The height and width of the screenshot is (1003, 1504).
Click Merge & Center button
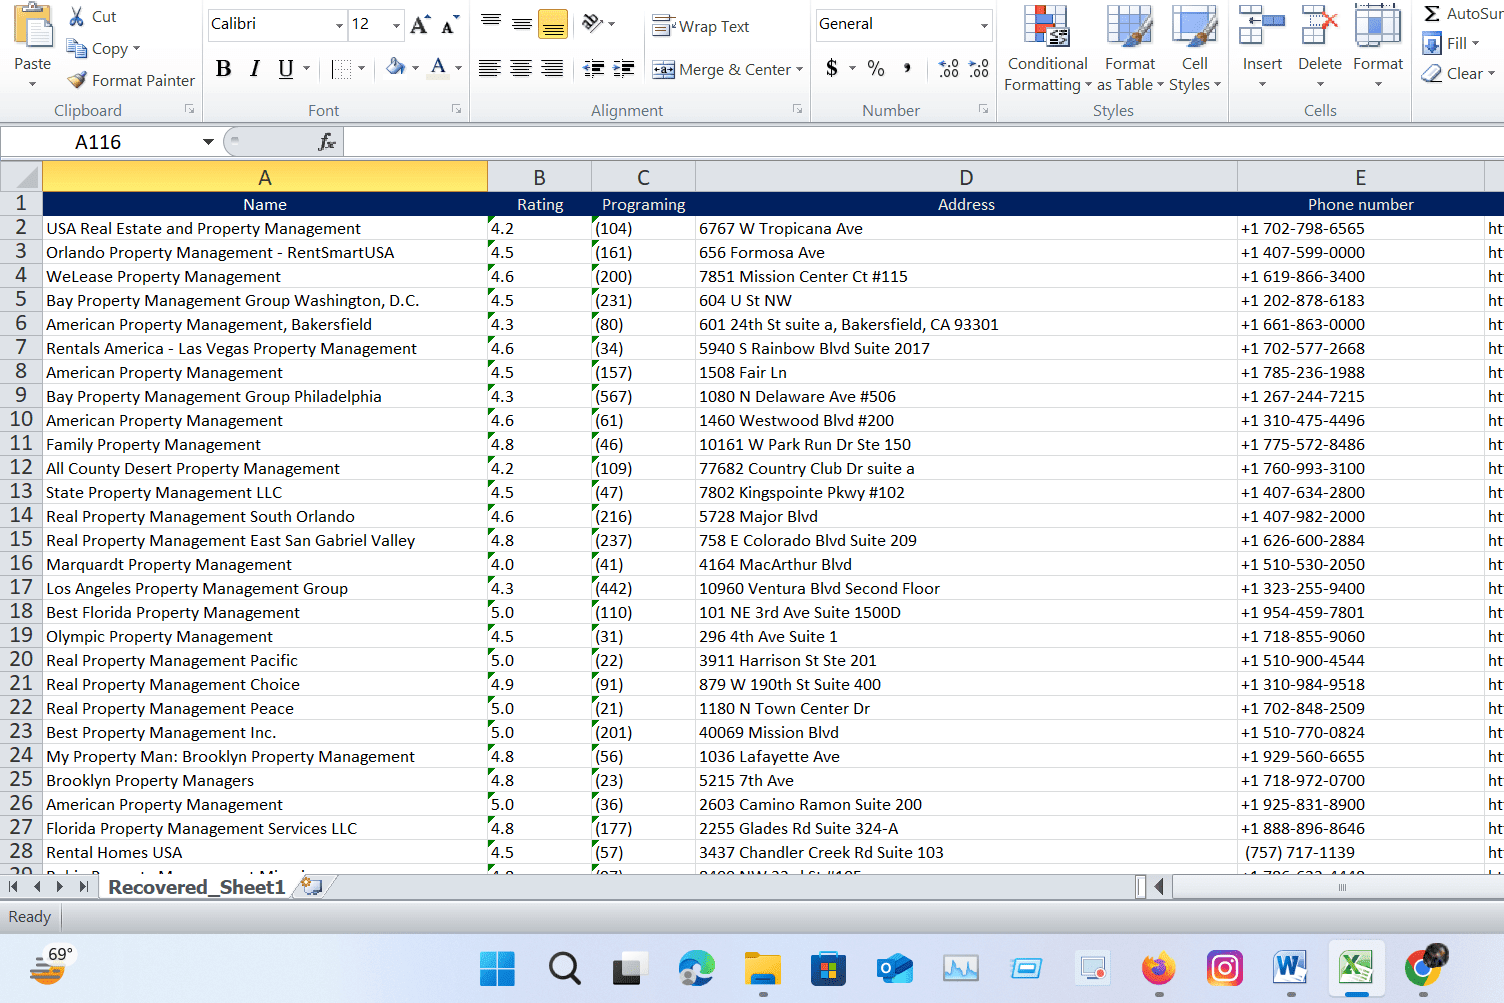[x=722, y=69]
